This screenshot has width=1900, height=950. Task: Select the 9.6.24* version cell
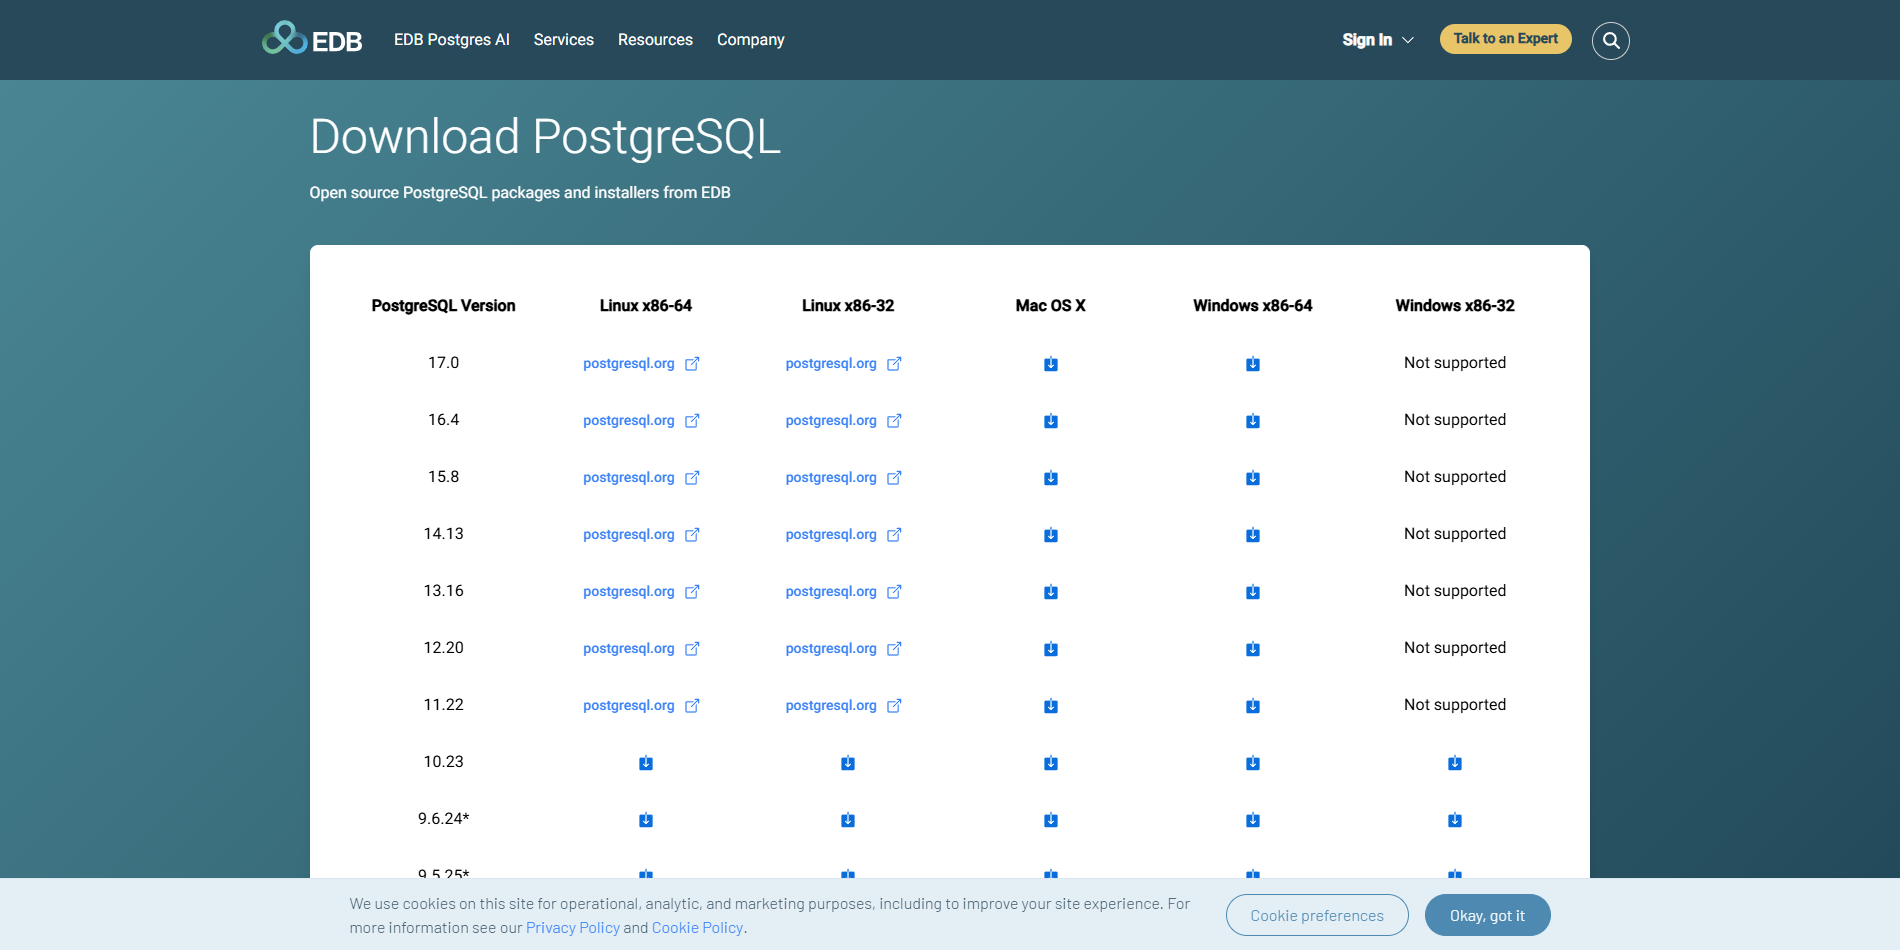tap(444, 819)
